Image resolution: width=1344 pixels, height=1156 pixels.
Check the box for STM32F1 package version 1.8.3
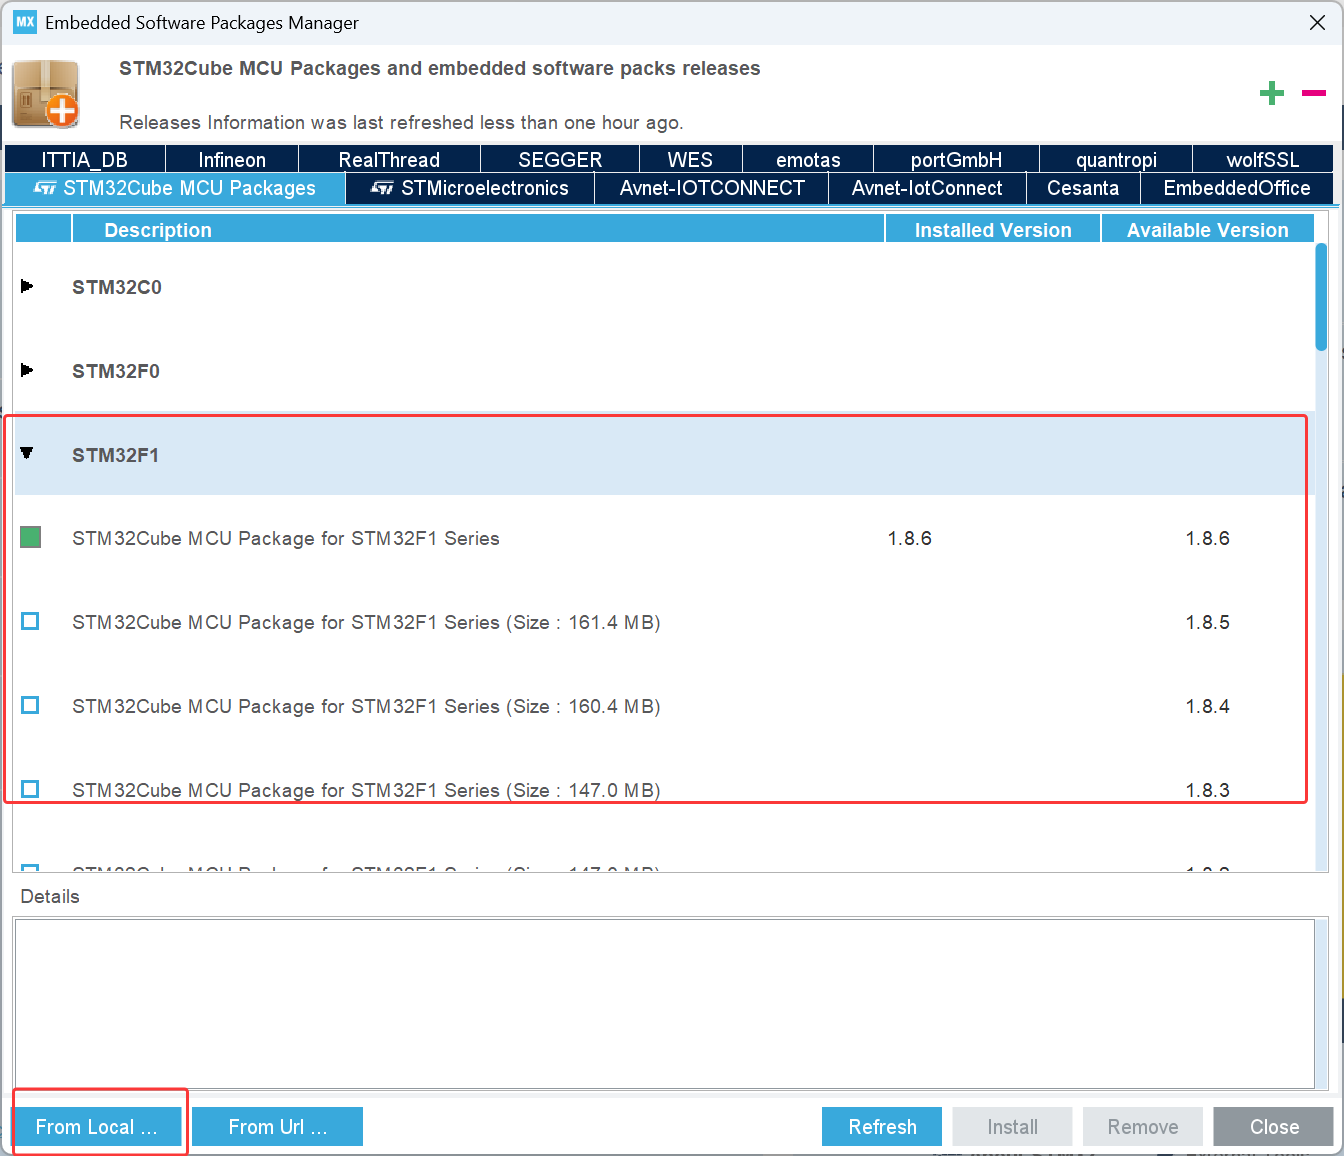click(30, 790)
